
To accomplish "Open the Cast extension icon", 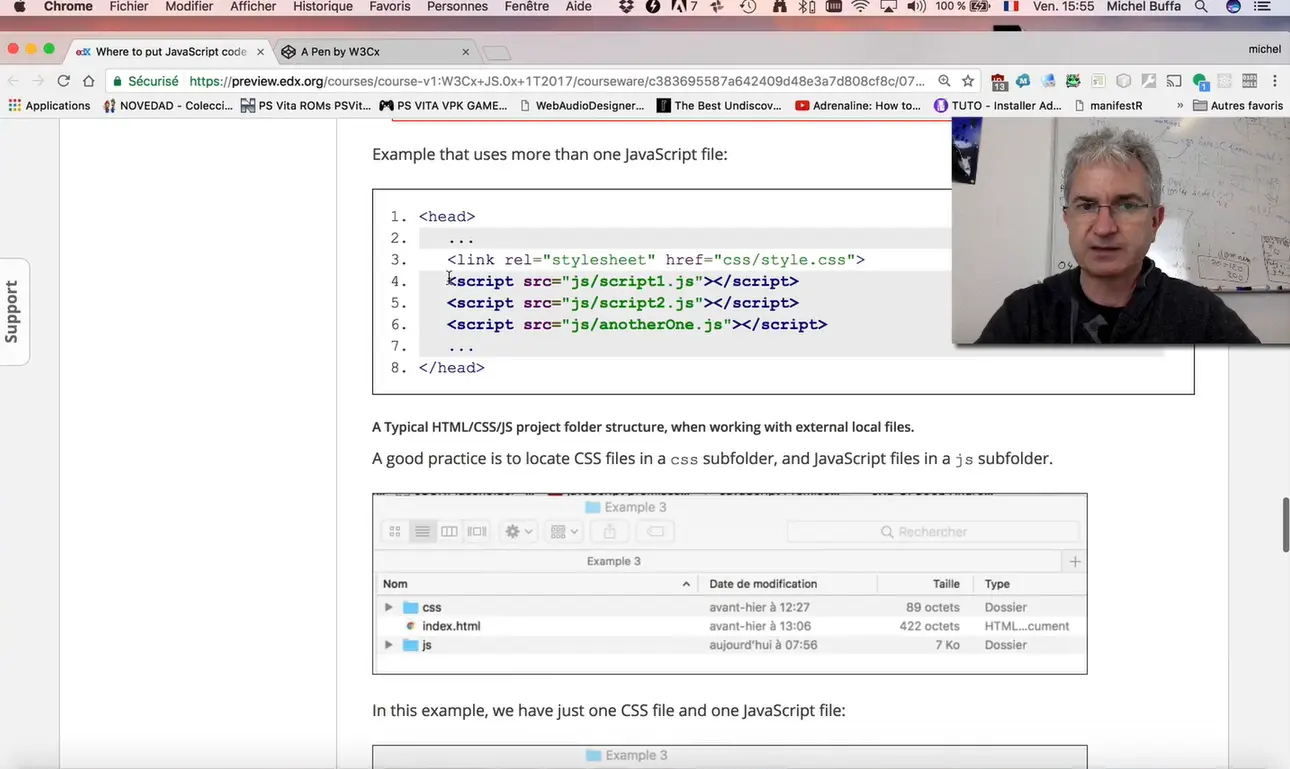I will 1174,81.
